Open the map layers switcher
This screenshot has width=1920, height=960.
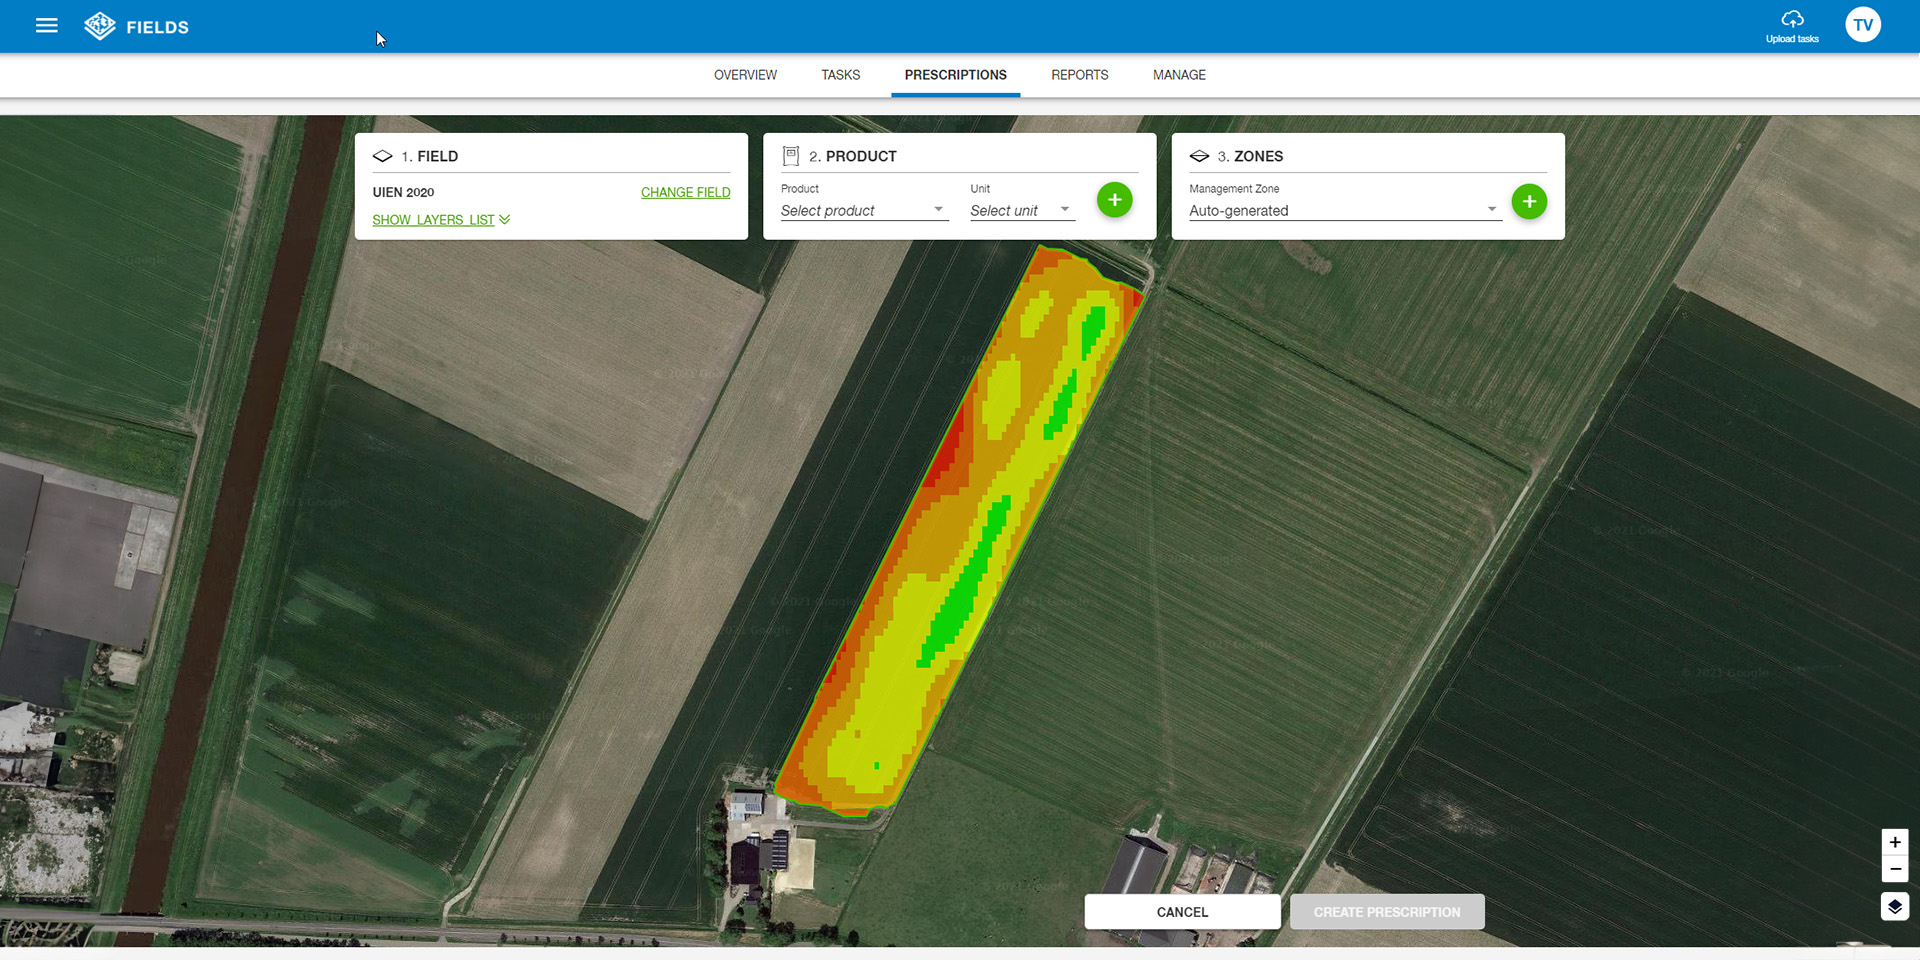tap(1894, 907)
